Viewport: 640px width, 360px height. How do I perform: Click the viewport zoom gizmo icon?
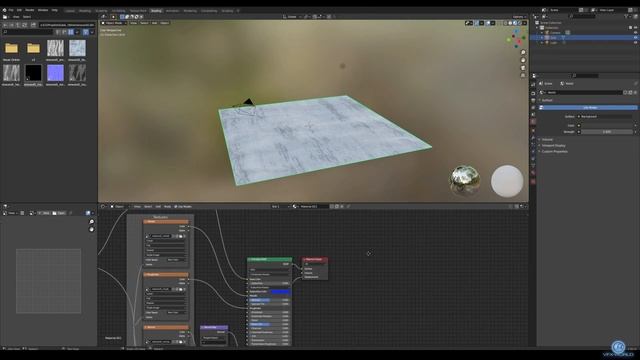click(523, 53)
